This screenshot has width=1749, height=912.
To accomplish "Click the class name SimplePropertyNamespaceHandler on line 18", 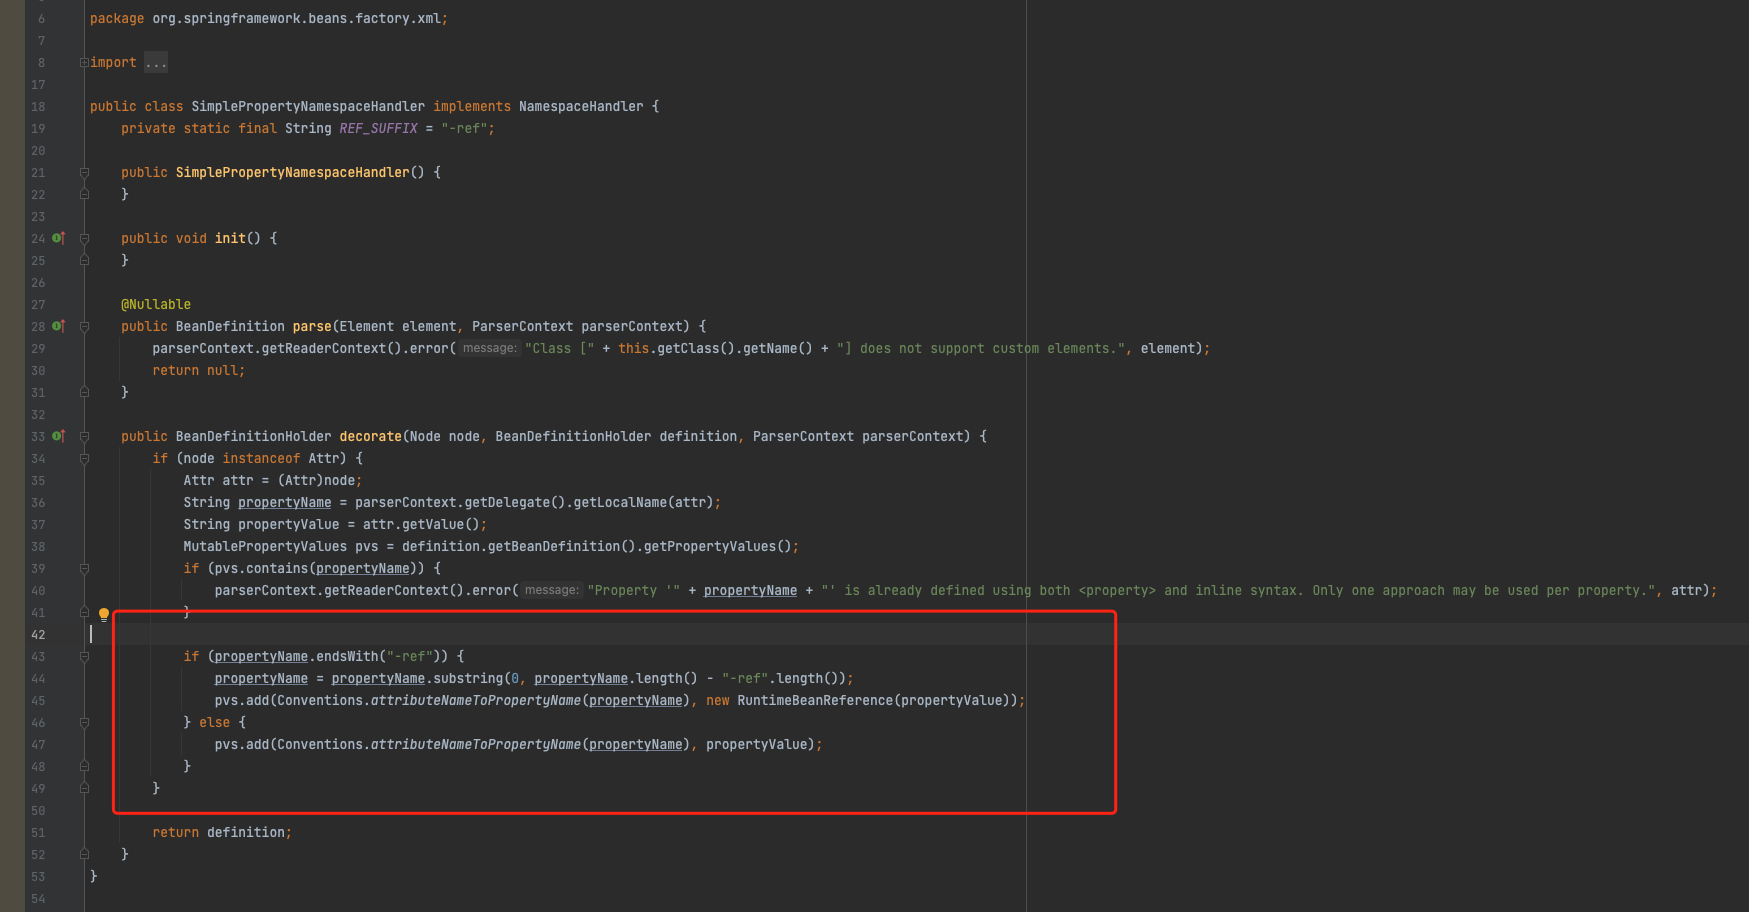I will [x=308, y=106].
